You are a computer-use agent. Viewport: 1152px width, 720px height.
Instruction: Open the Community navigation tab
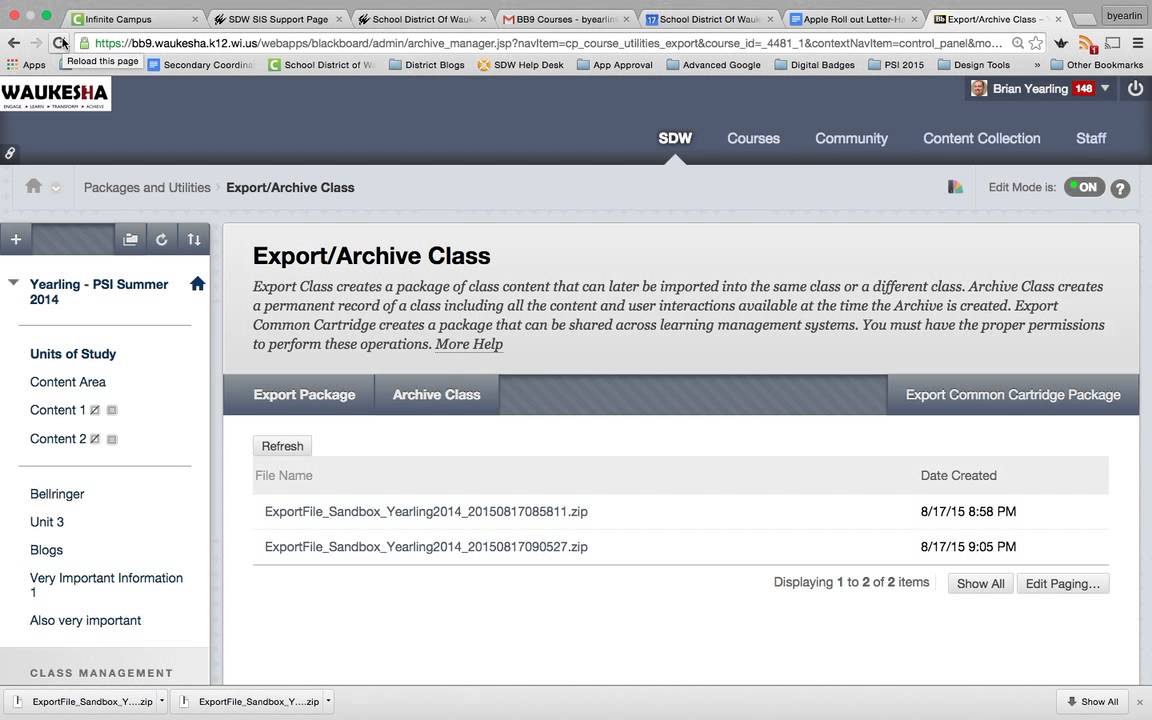tap(851, 138)
